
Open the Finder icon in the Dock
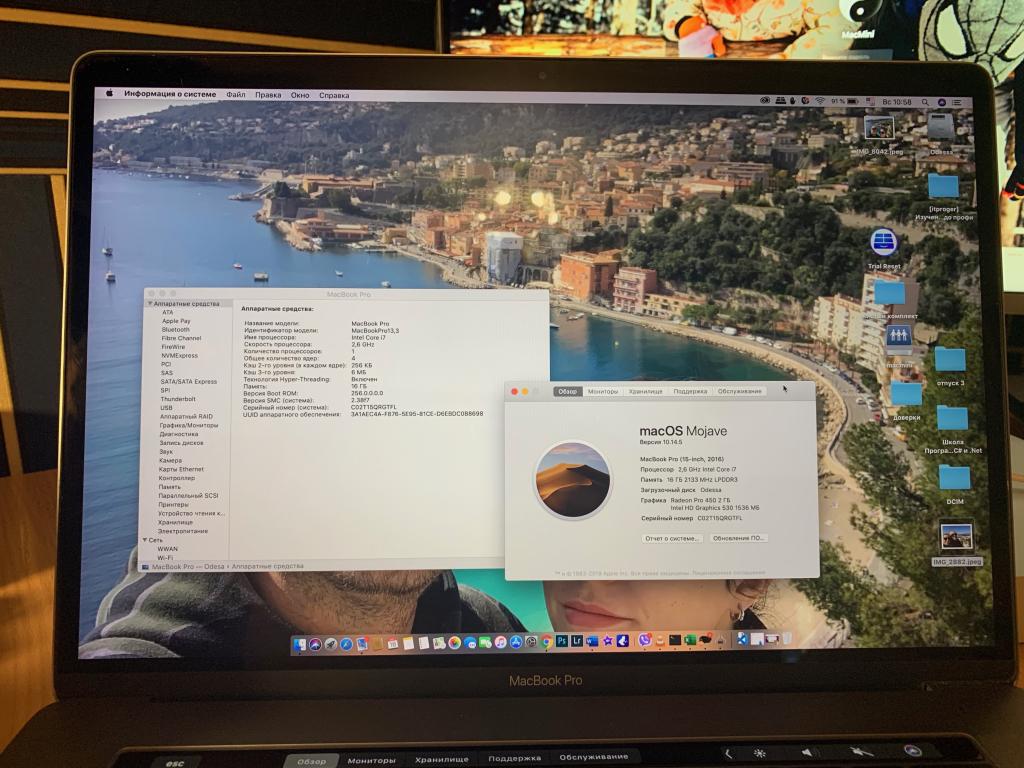(x=300, y=644)
